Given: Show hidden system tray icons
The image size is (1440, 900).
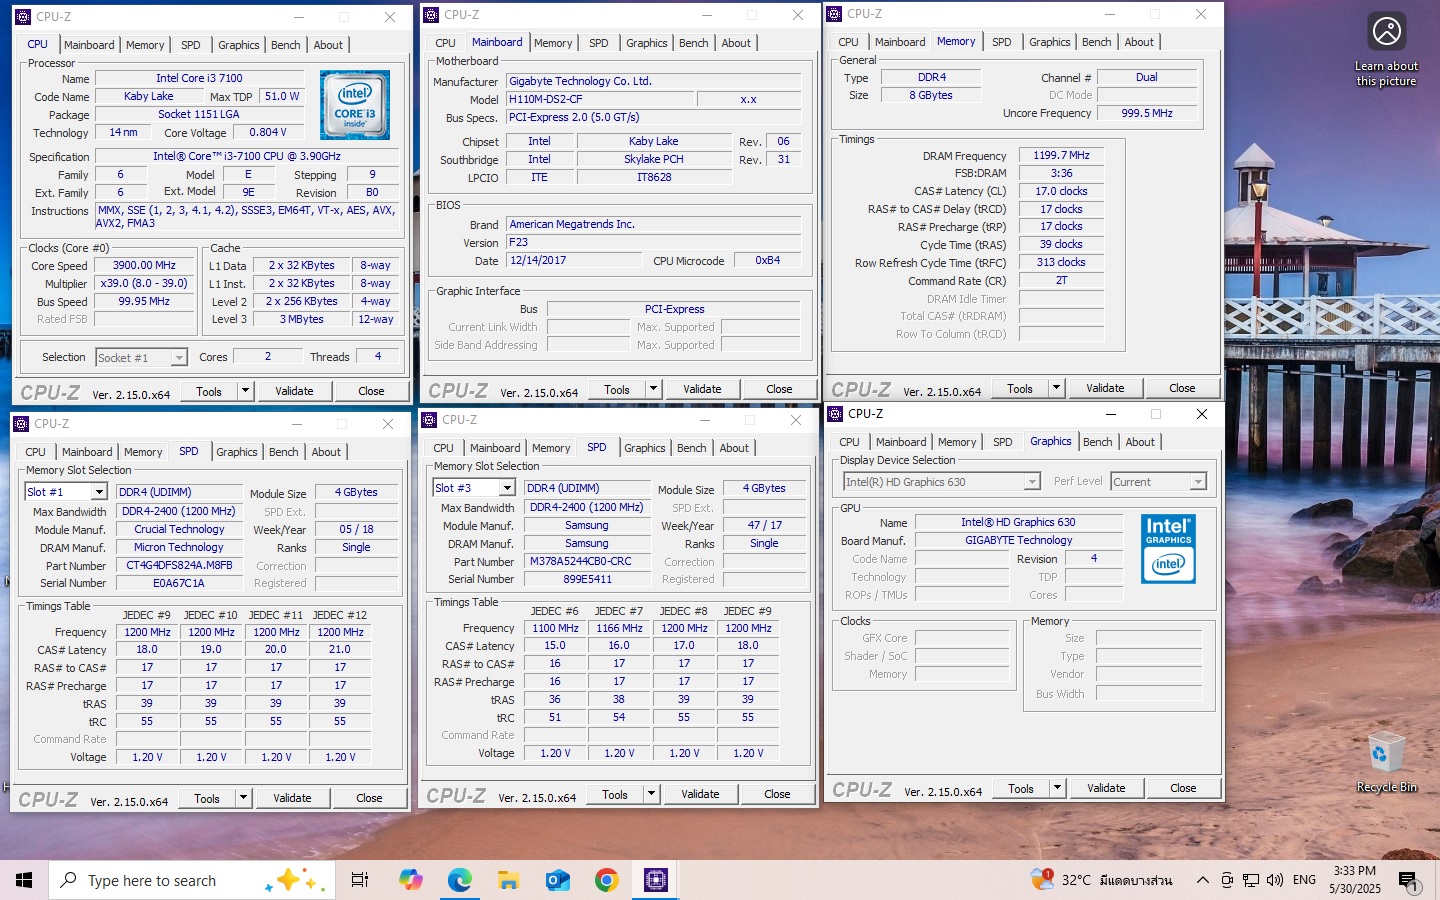Looking at the screenshot, I should click(1202, 880).
